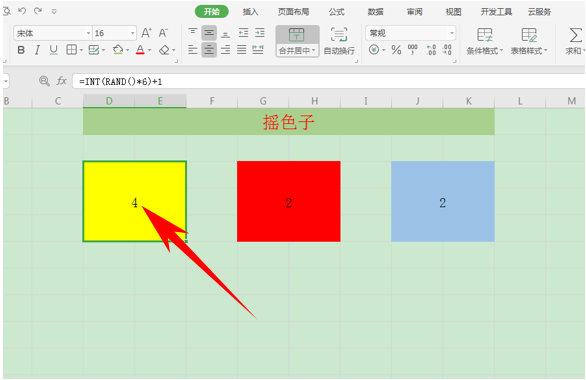Open conditional formatting menu

(485, 41)
